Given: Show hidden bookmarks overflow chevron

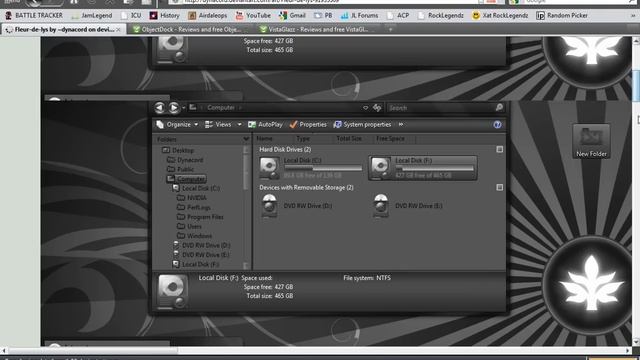Looking at the screenshot, I should click(x=633, y=16).
